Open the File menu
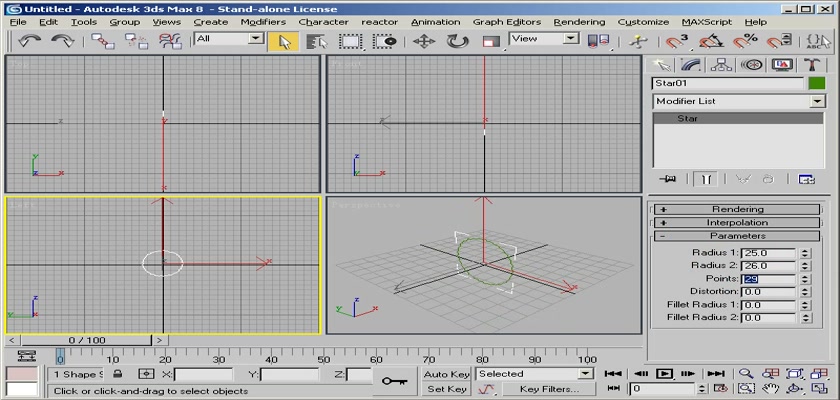Screen dimensions: 840x400 point(18,22)
